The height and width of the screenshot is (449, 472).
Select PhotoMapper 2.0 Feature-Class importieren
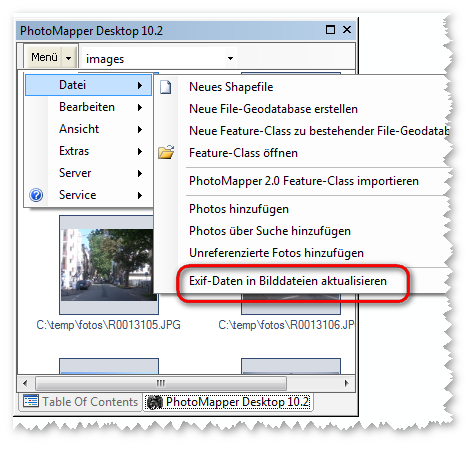[304, 181]
